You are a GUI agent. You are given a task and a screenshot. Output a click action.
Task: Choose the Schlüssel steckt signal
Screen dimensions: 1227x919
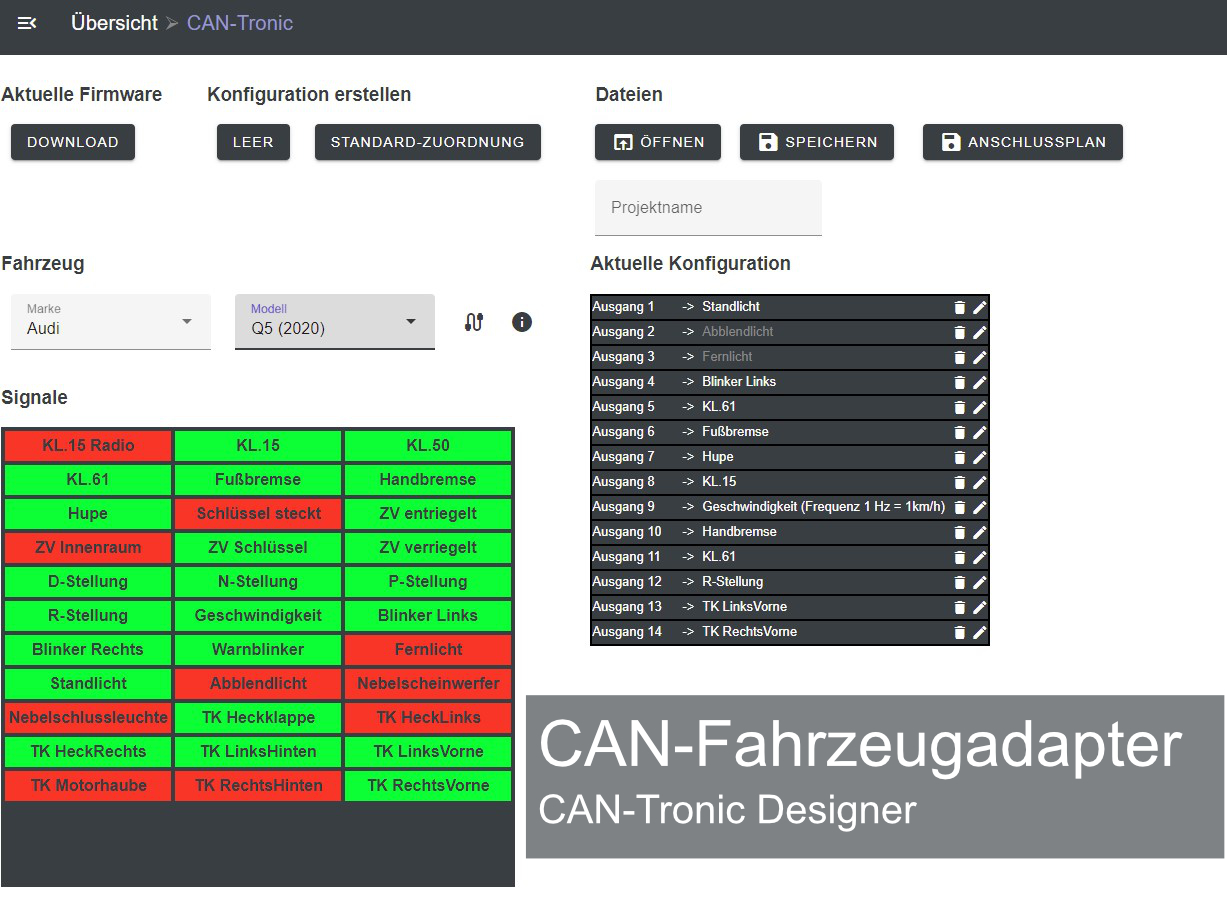[x=258, y=514]
